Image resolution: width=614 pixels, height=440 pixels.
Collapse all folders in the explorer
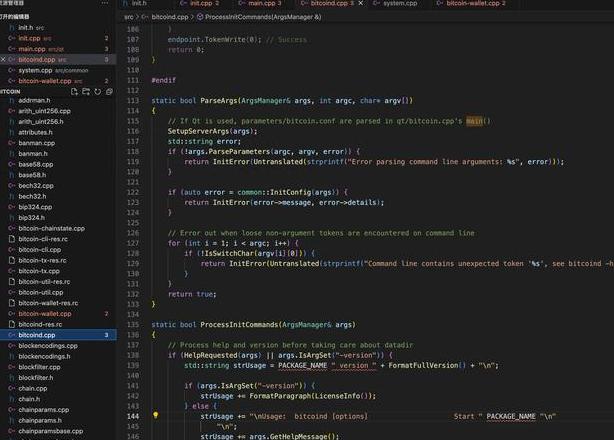[x=109, y=92]
